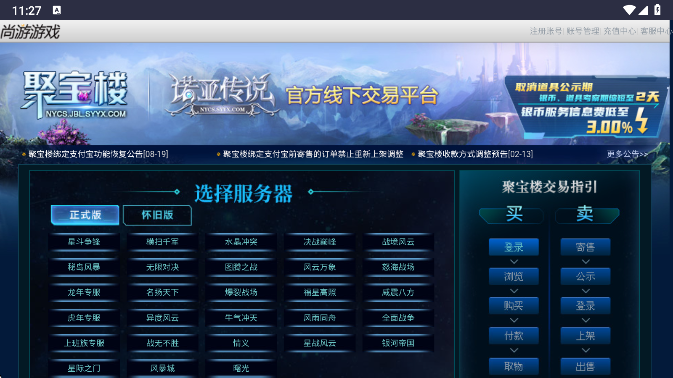Open the 3.00% service fee promo banner
Image resolution: width=673 pixels, height=378 pixels.
coord(586,106)
